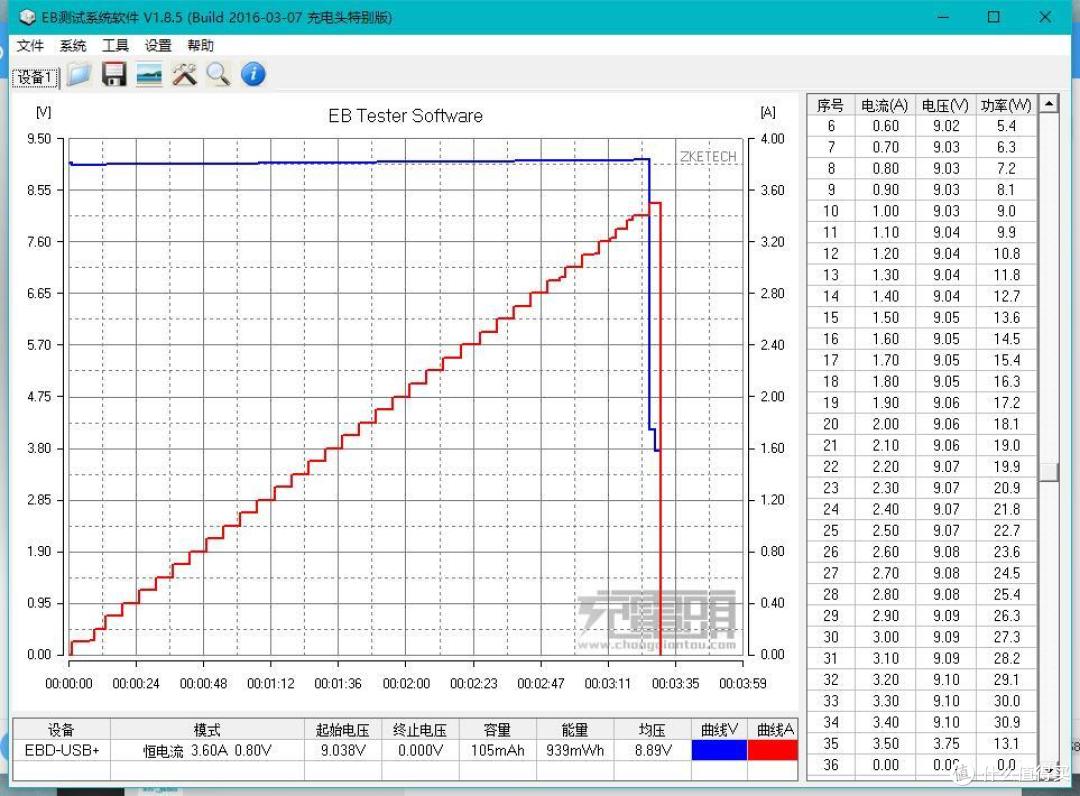Click the save chart image icon
This screenshot has height=796, width=1080.
[149, 74]
